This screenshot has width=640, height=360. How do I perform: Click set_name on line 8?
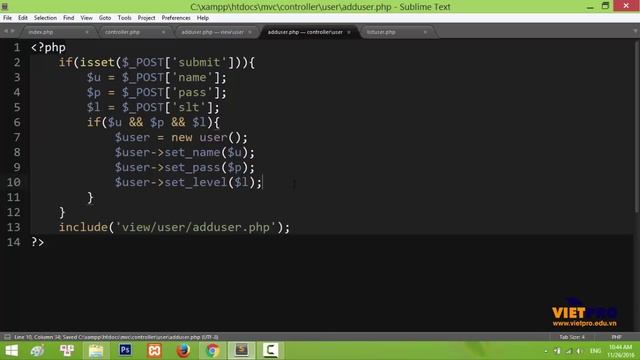[x=192, y=153]
